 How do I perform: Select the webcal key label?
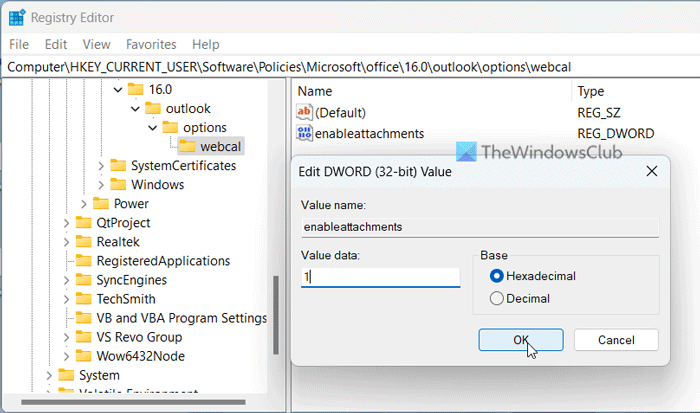point(221,146)
